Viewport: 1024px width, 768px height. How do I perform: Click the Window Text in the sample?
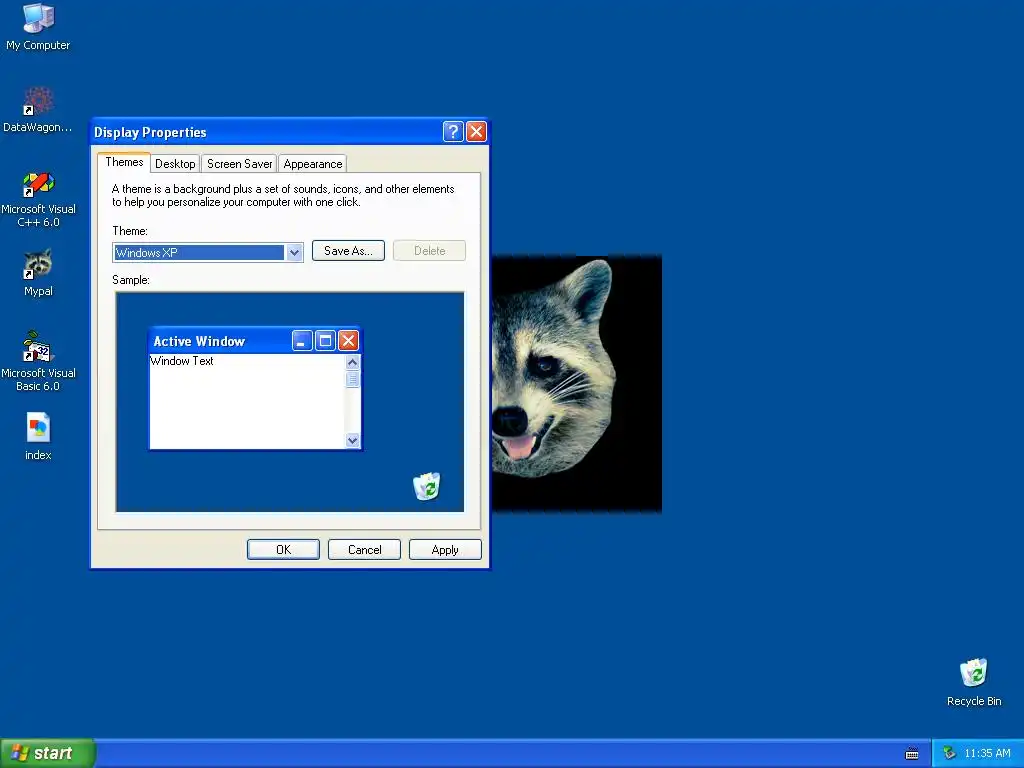(x=182, y=360)
